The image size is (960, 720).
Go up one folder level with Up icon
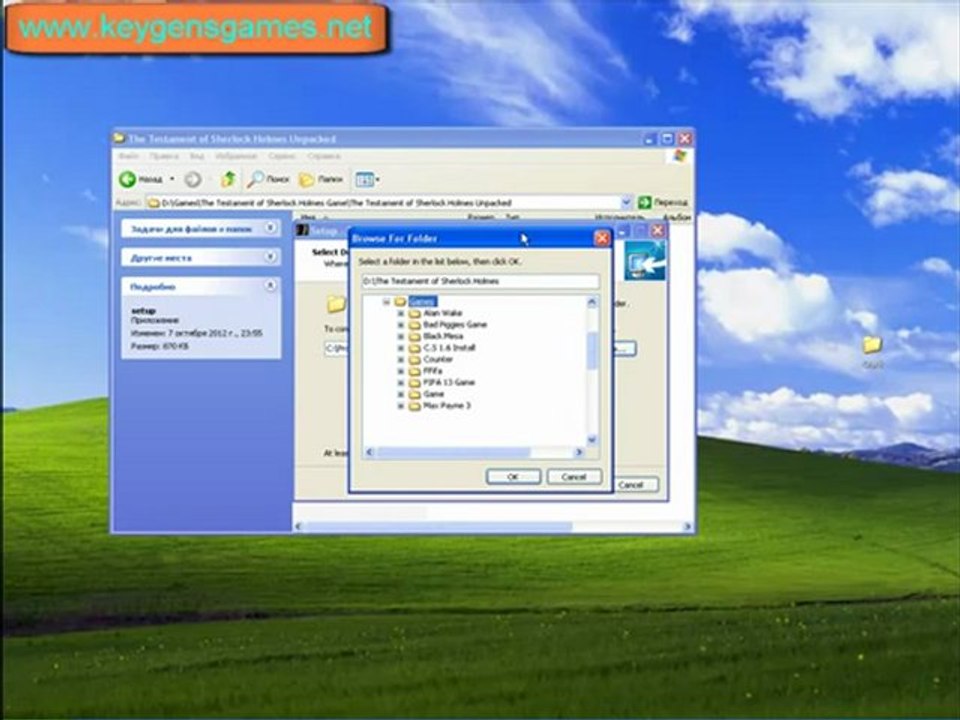tap(229, 179)
